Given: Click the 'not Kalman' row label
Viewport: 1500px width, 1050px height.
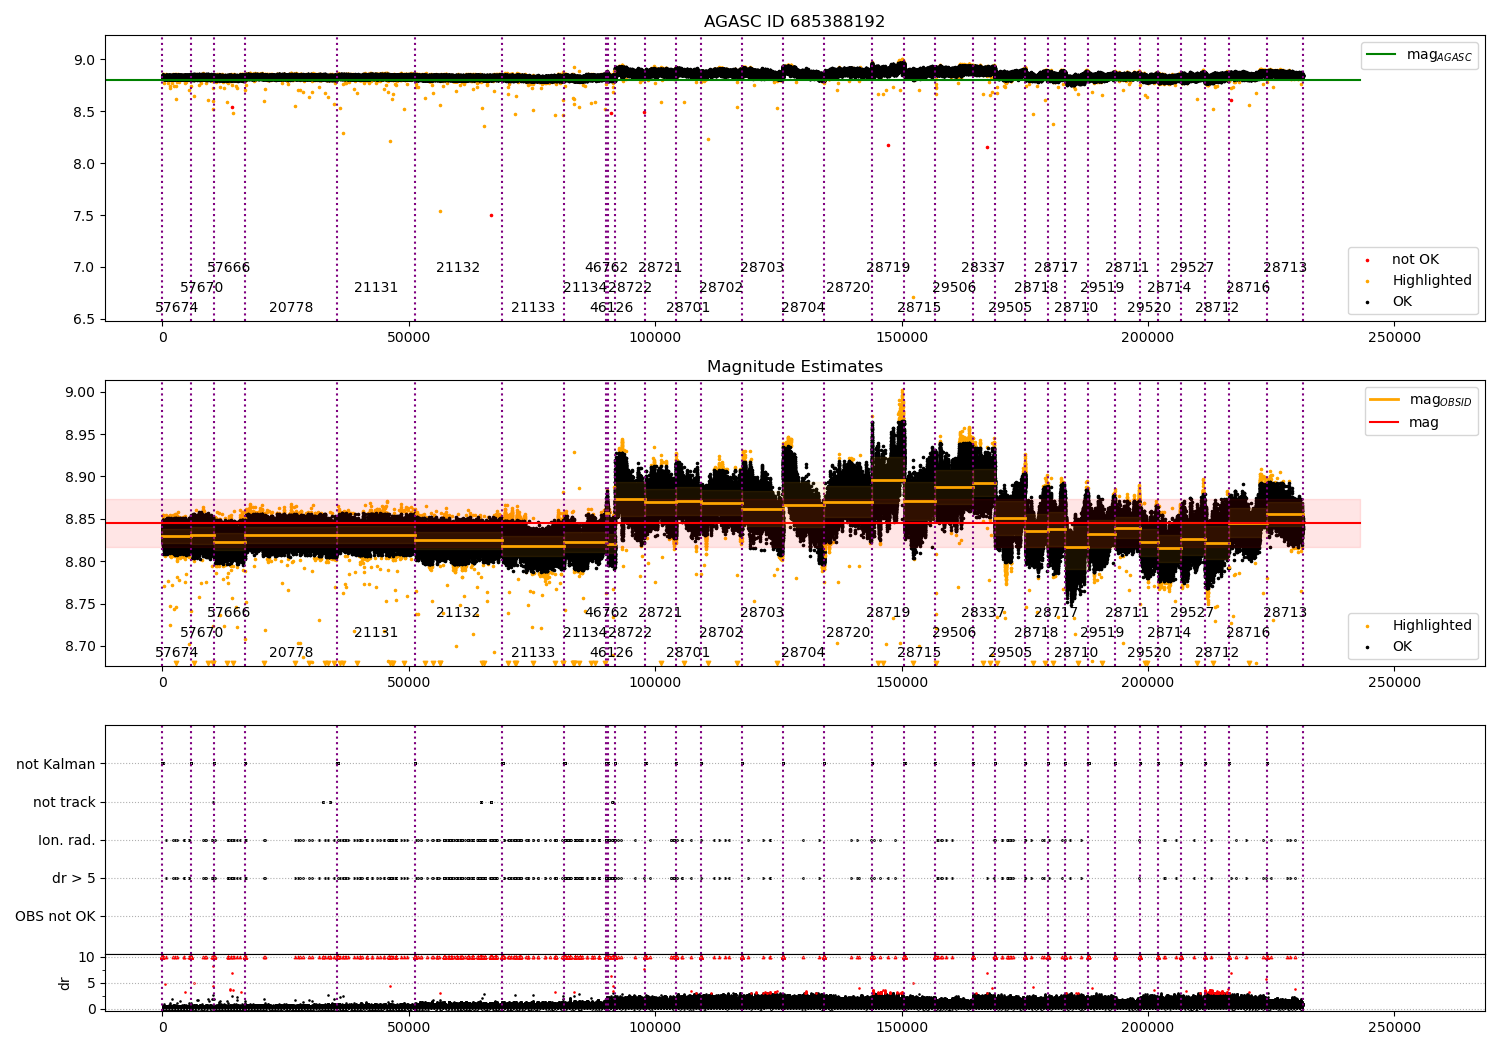Looking at the screenshot, I should [56, 764].
